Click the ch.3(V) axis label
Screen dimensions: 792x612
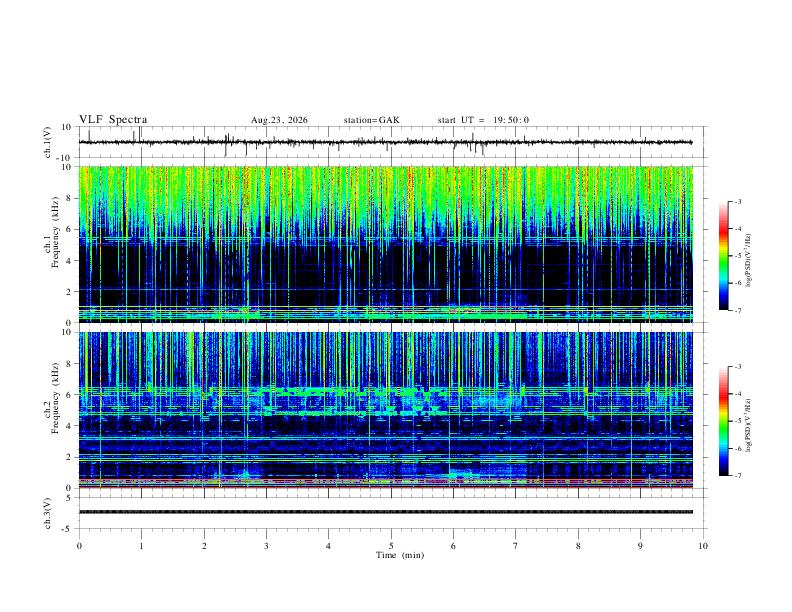click(x=48, y=513)
